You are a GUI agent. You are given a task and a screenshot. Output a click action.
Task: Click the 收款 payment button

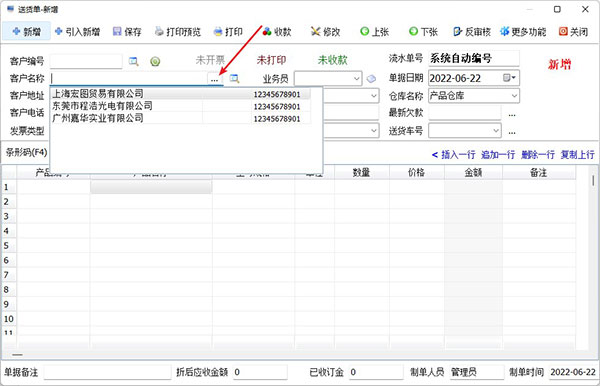coord(277,31)
